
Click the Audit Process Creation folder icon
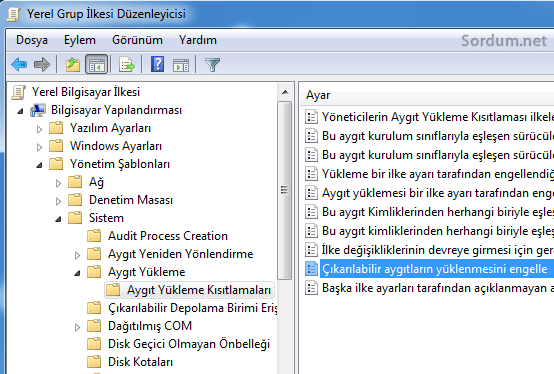coord(94,236)
